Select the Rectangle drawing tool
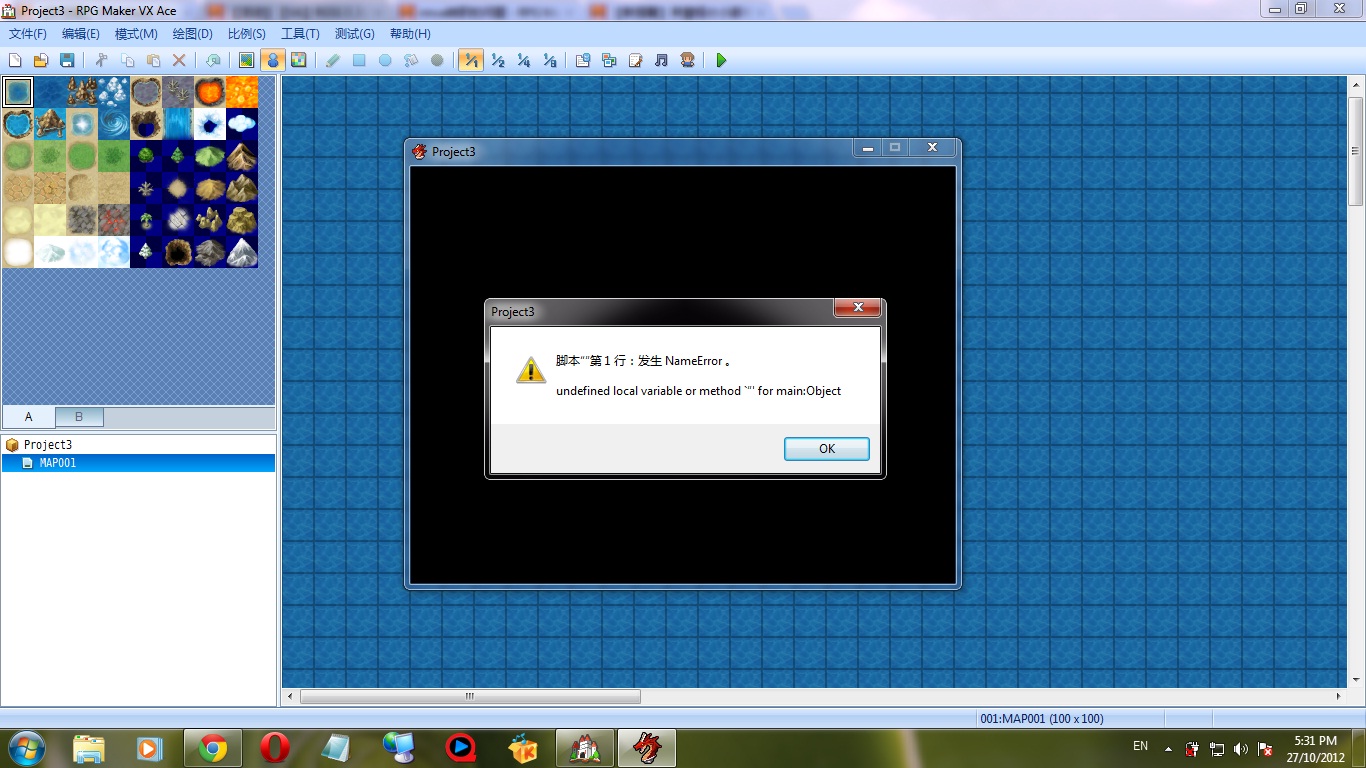The height and width of the screenshot is (768, 1366). (359, 60)
